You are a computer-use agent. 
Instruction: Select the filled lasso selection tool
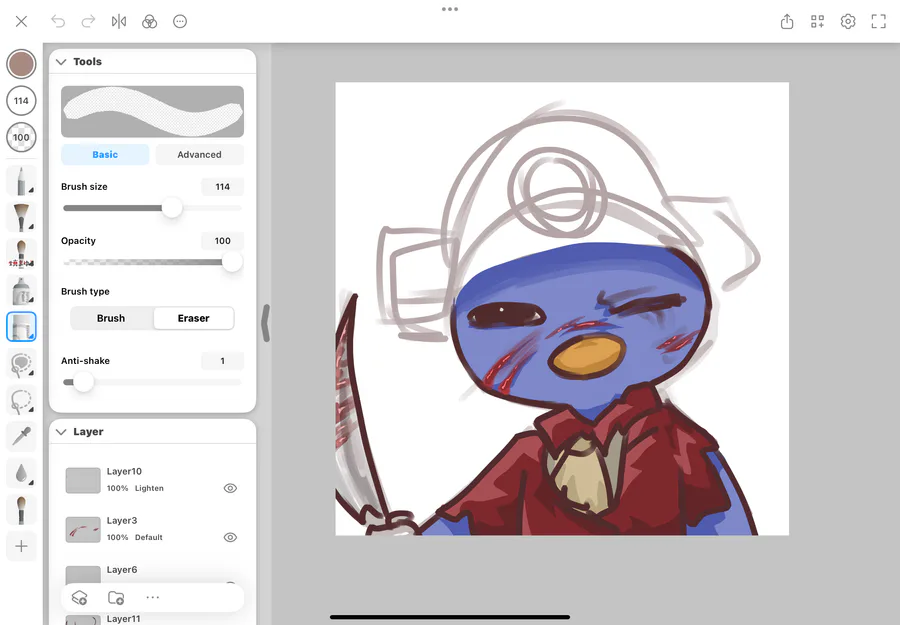click(x=21, y=364)
